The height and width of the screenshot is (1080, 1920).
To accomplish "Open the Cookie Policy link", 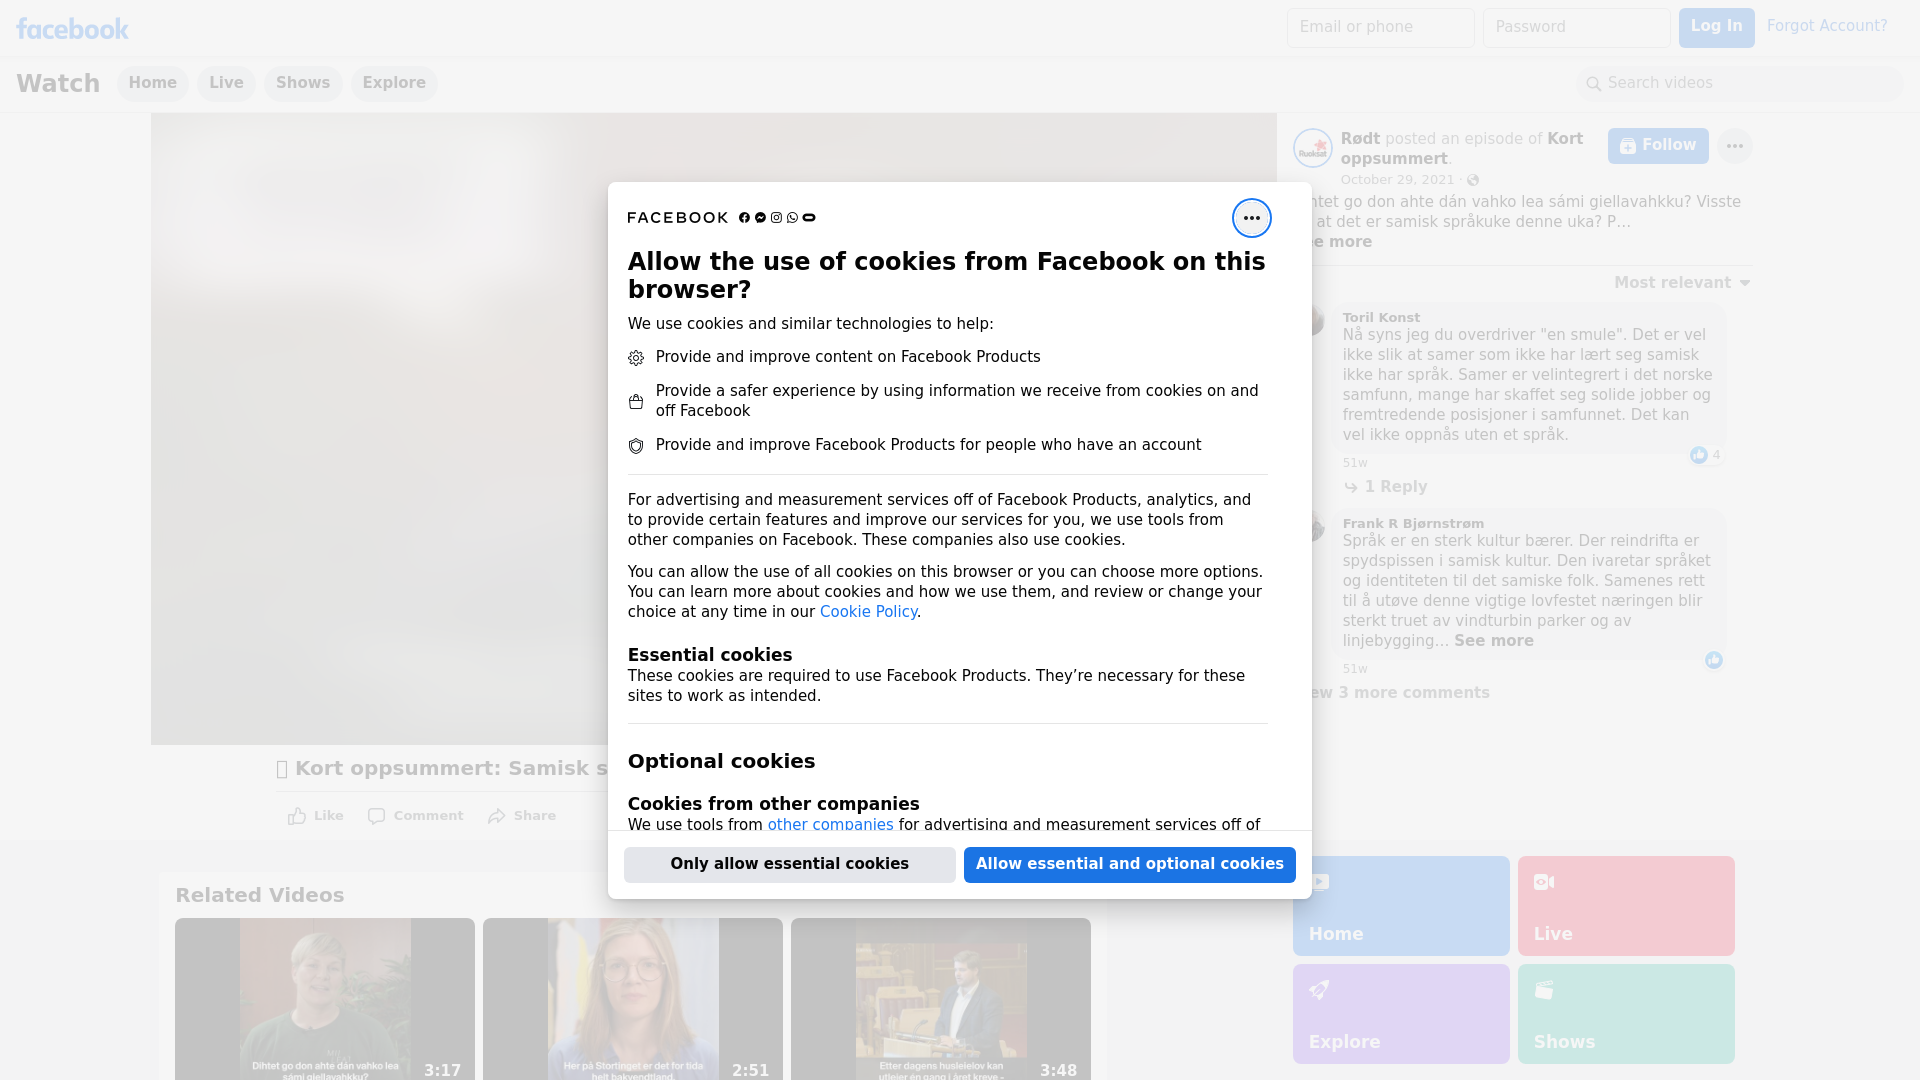I will 868,612.
